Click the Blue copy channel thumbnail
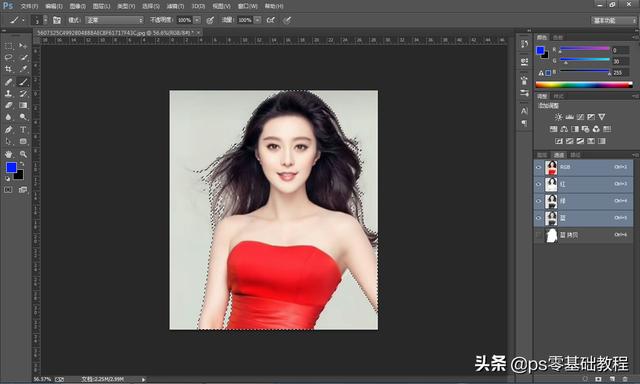The height and width of the screenshot is (384, 640). click(551, 235)
